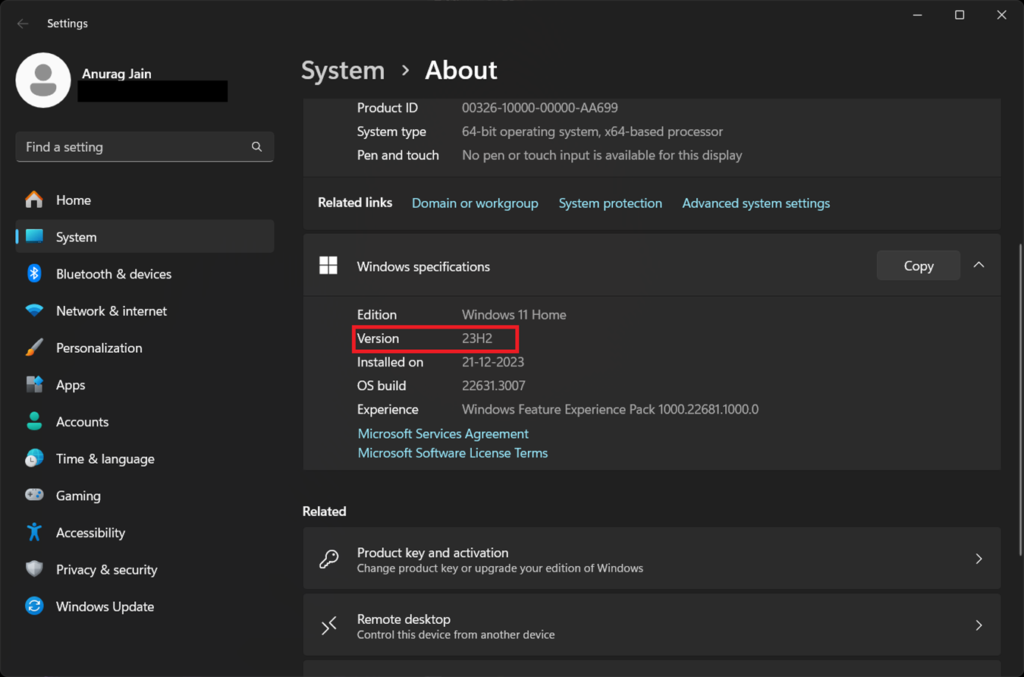Open Remote desktop chevron arrow
This screenshot has height=677, width=1024.
pos(978,625)
